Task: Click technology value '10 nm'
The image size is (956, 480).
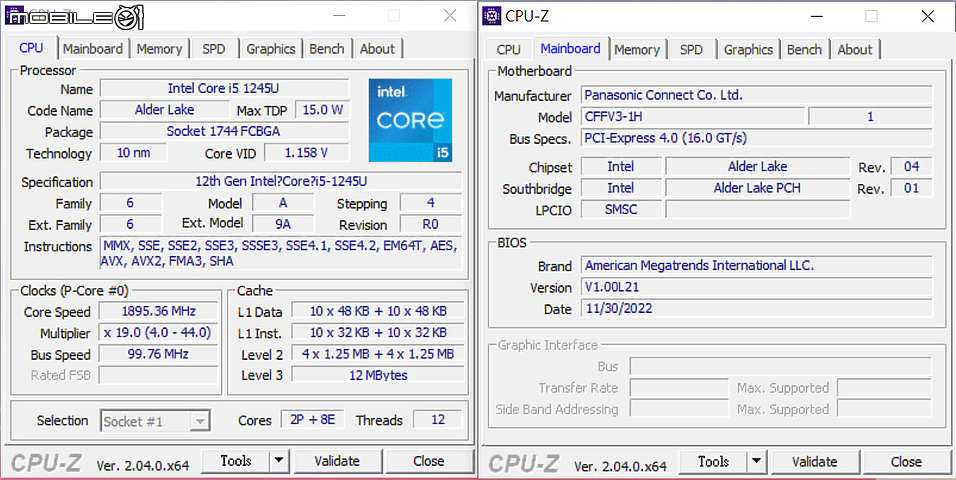Action: click(134, 152)
